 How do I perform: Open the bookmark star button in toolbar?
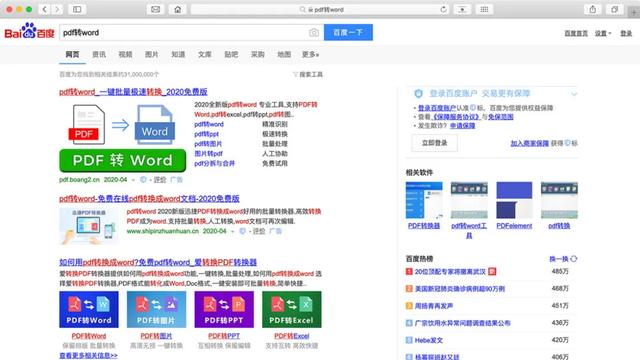pyautogui.click(x=462, y=9)
